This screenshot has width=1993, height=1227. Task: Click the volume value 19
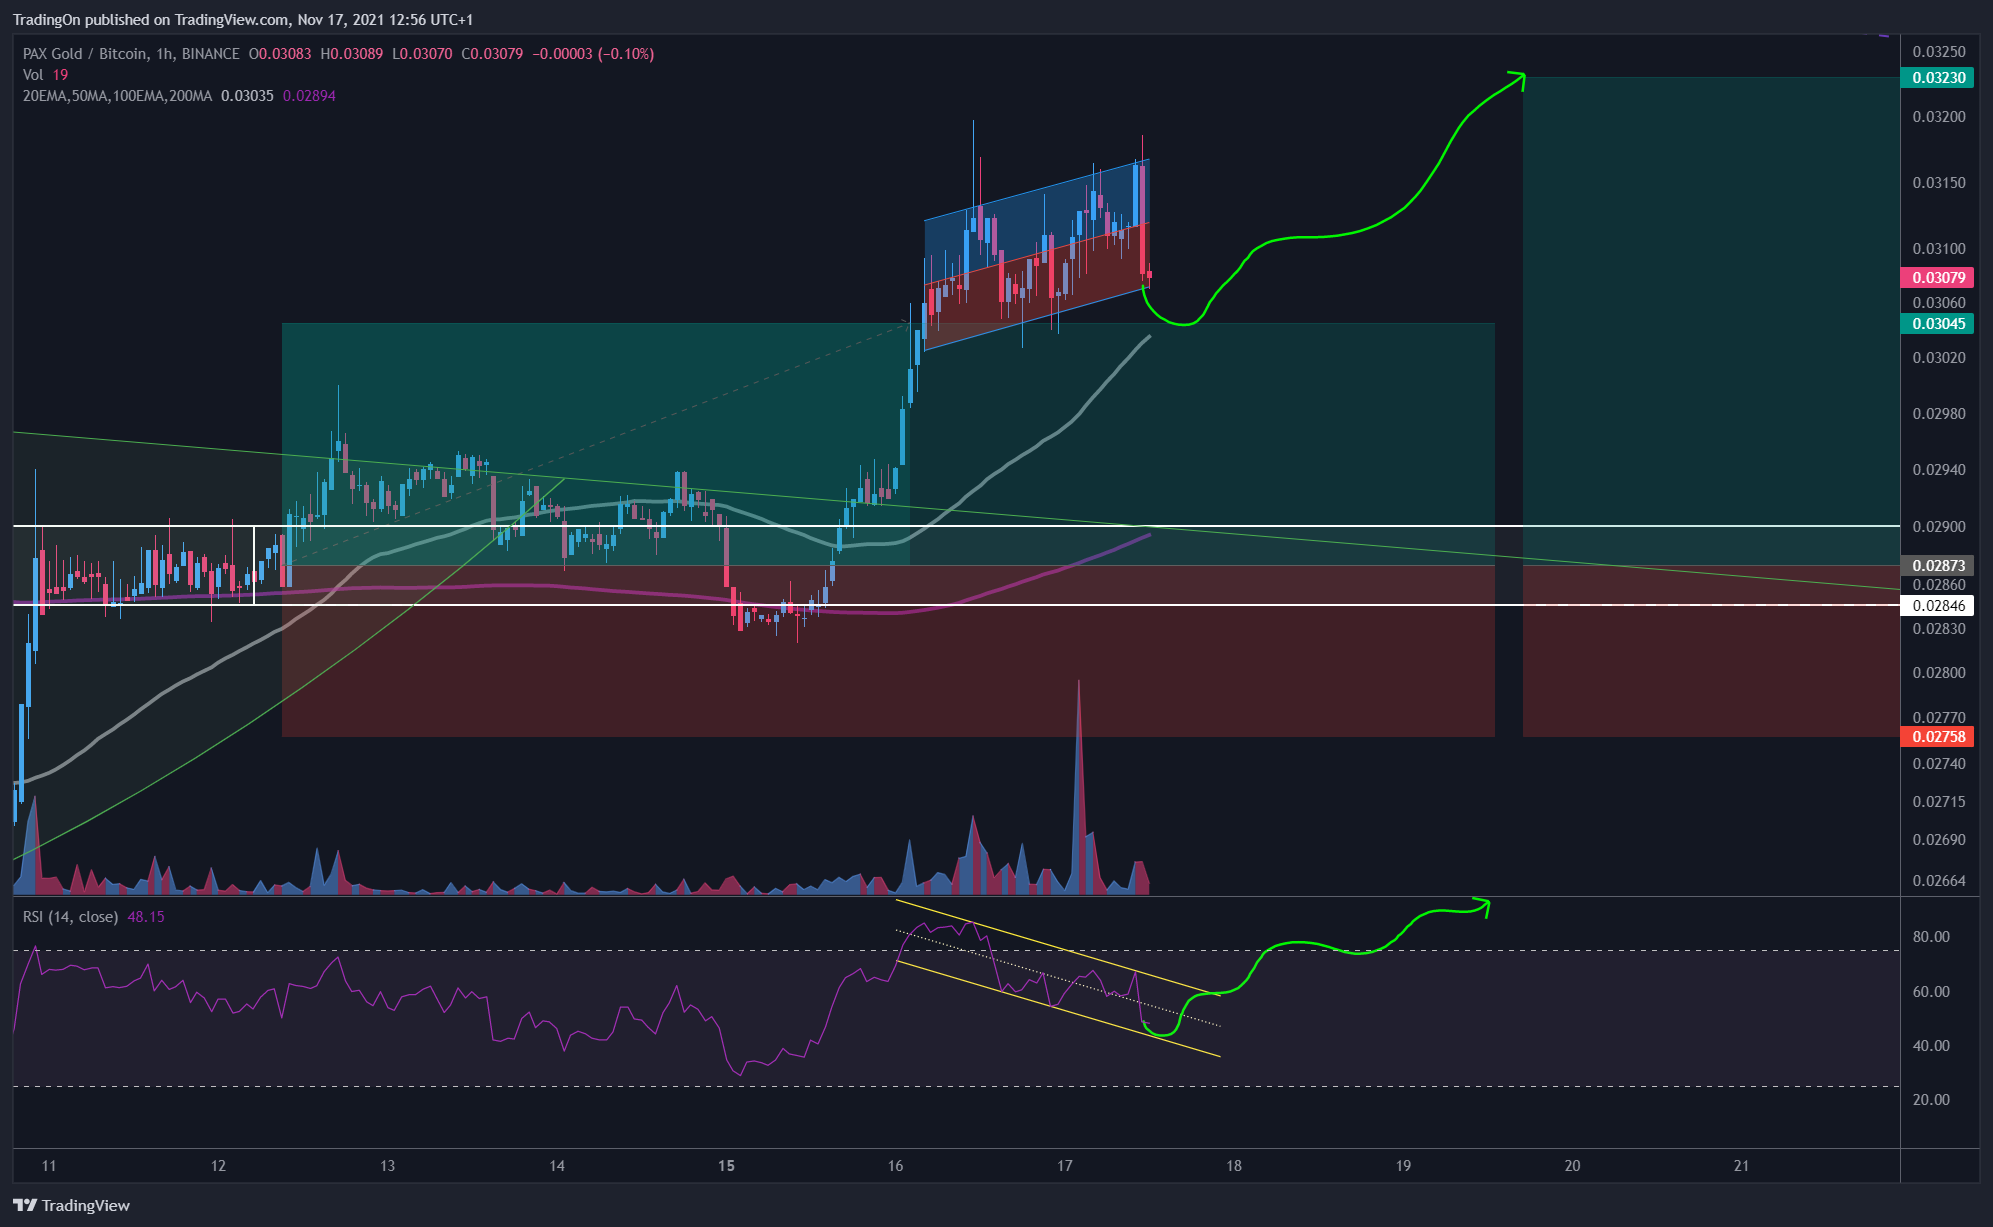pos(61,75)
